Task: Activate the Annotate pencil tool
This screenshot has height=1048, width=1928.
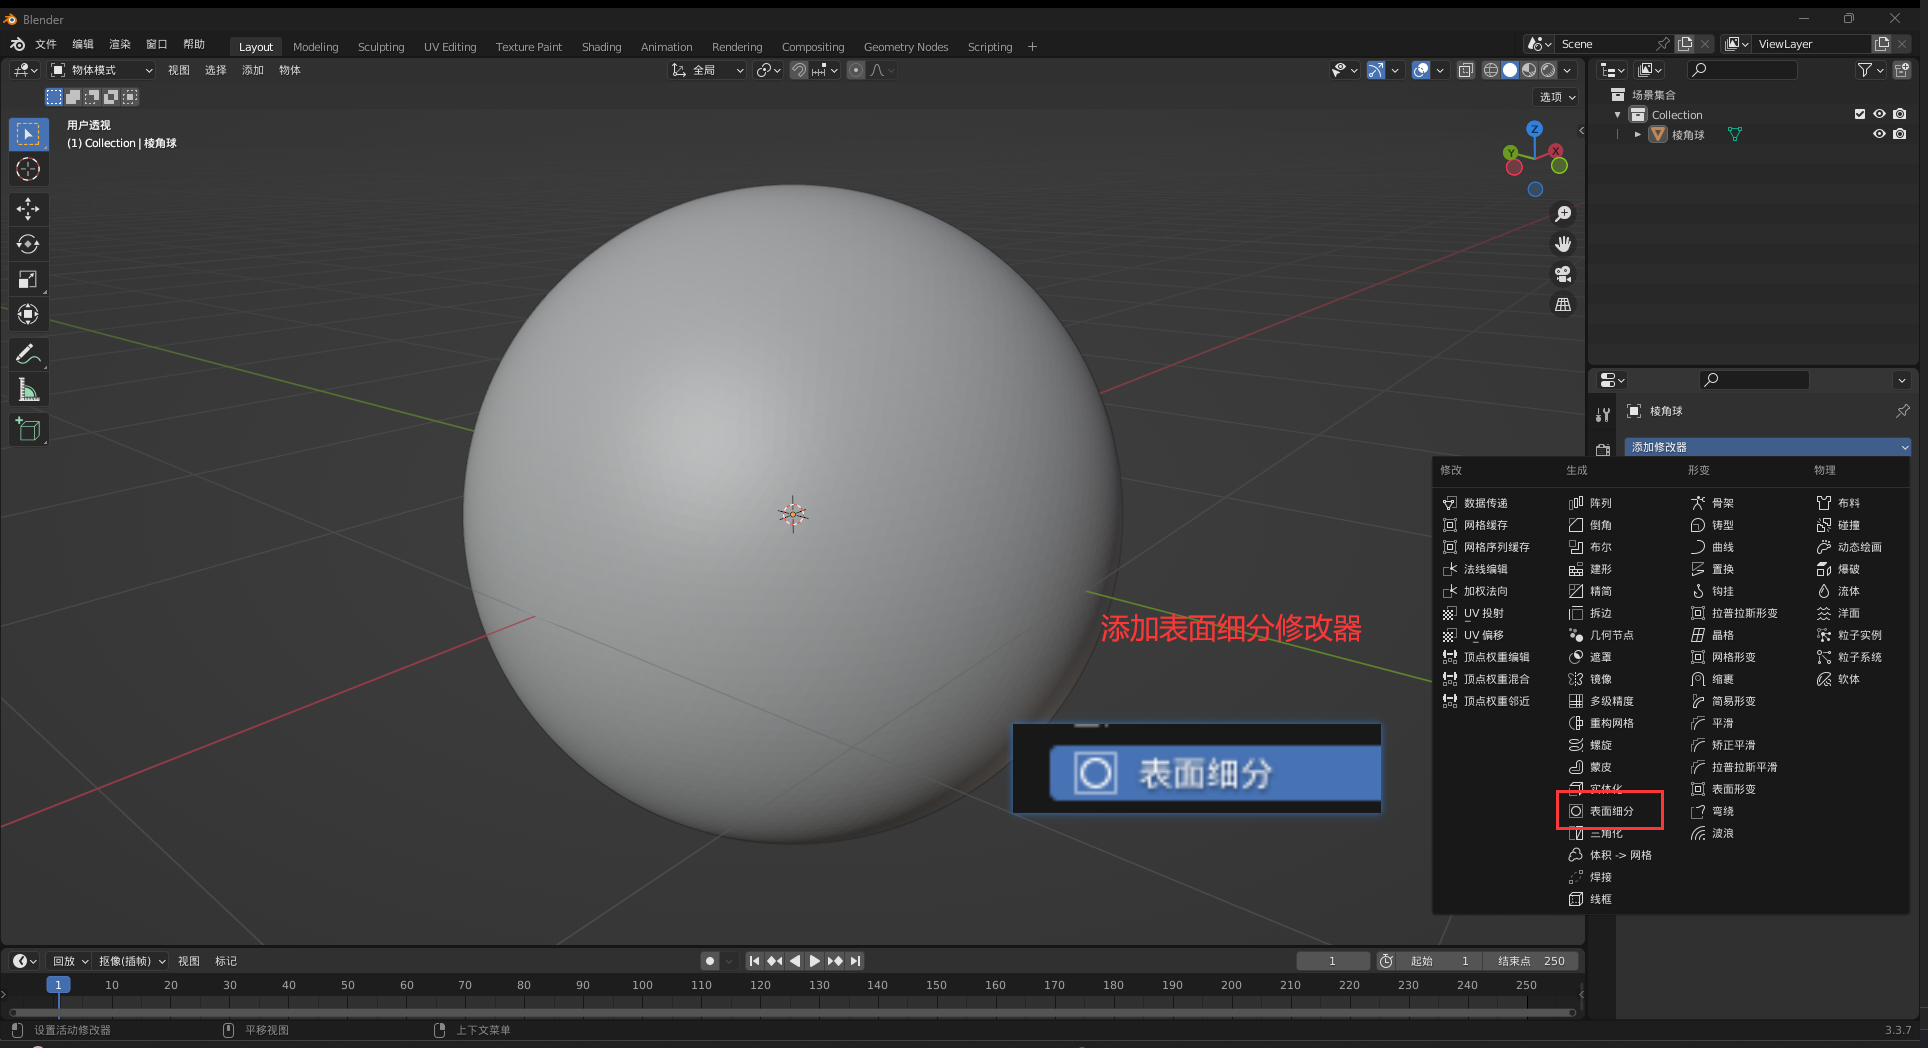Action: coord(28,354)
